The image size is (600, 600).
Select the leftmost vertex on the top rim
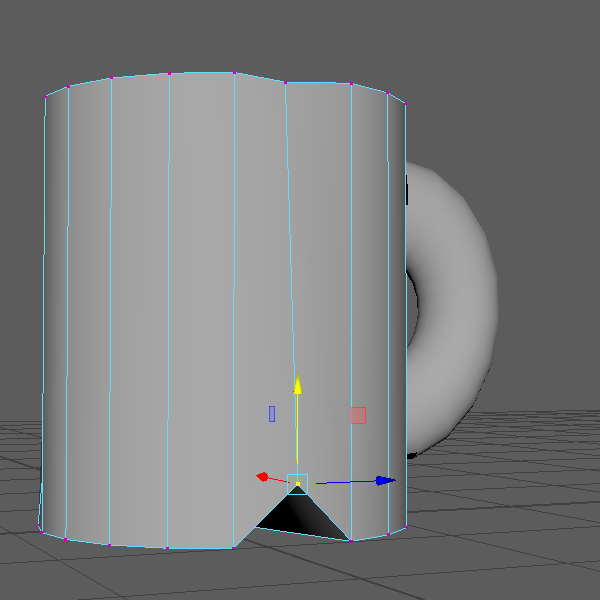click(x=46, y=96)
